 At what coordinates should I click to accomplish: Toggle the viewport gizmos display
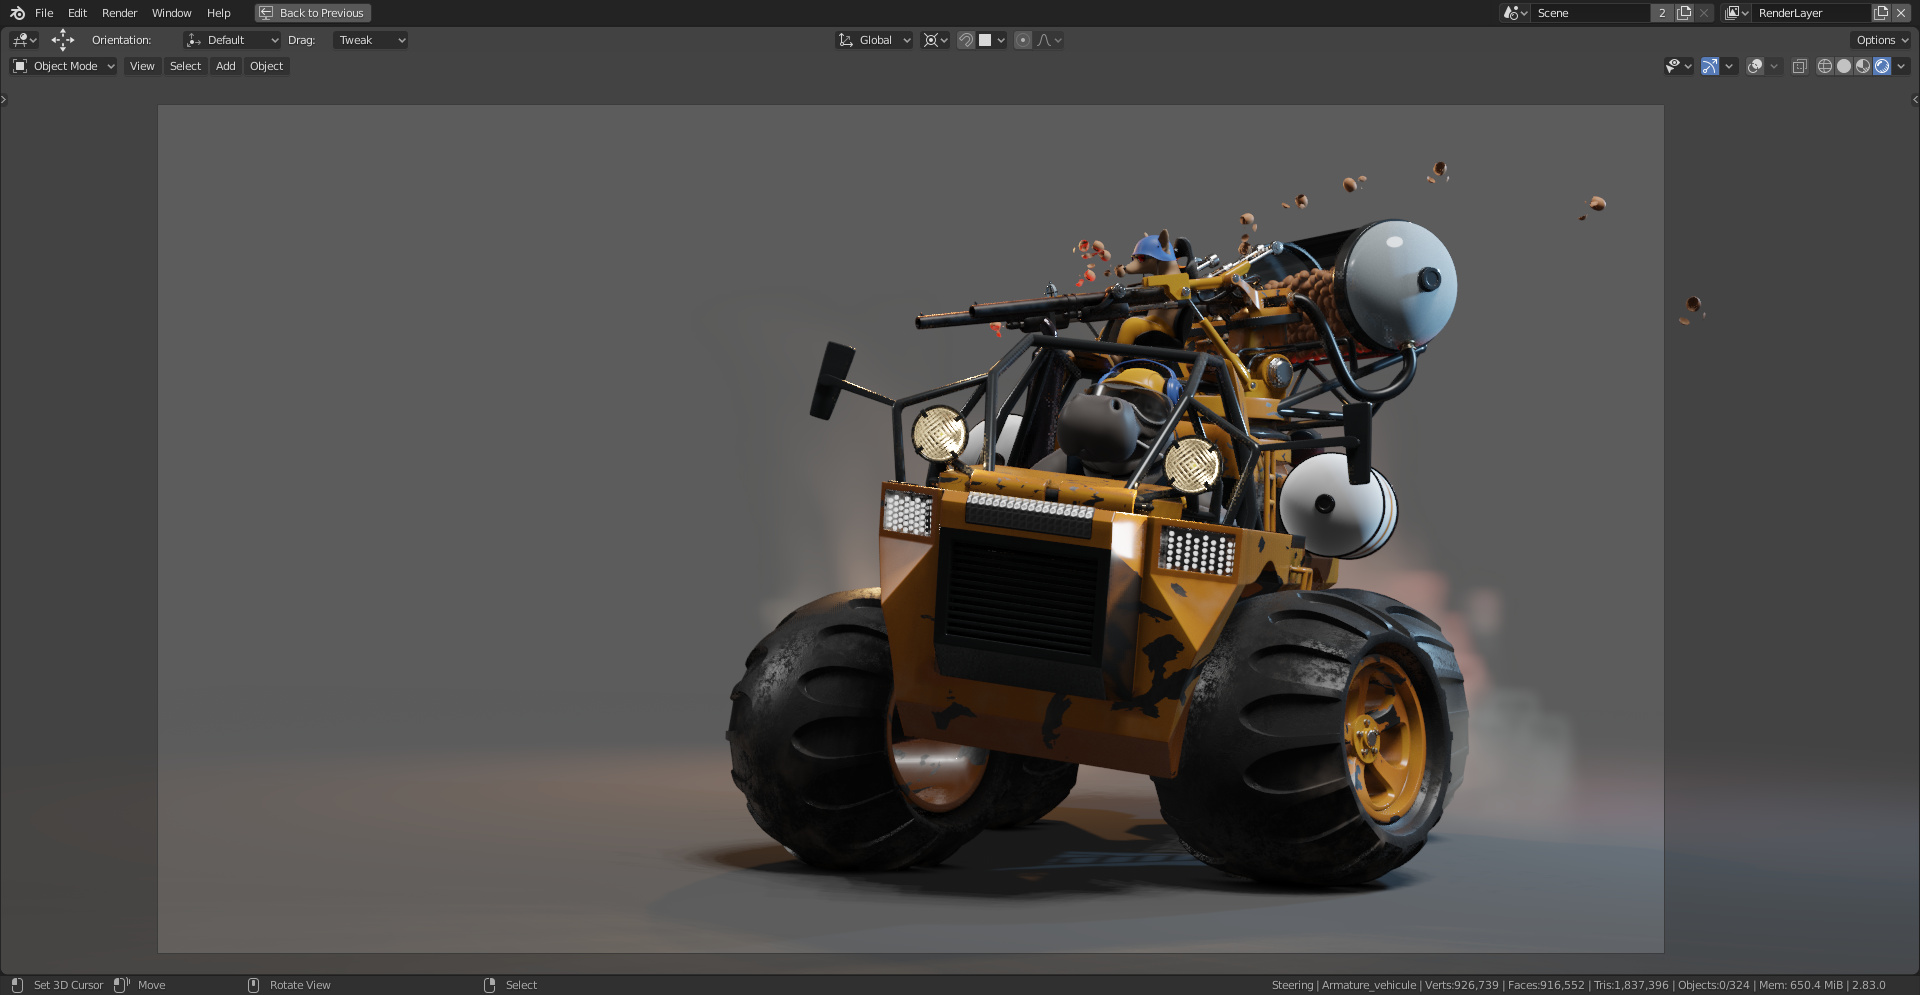(1710, 66)
